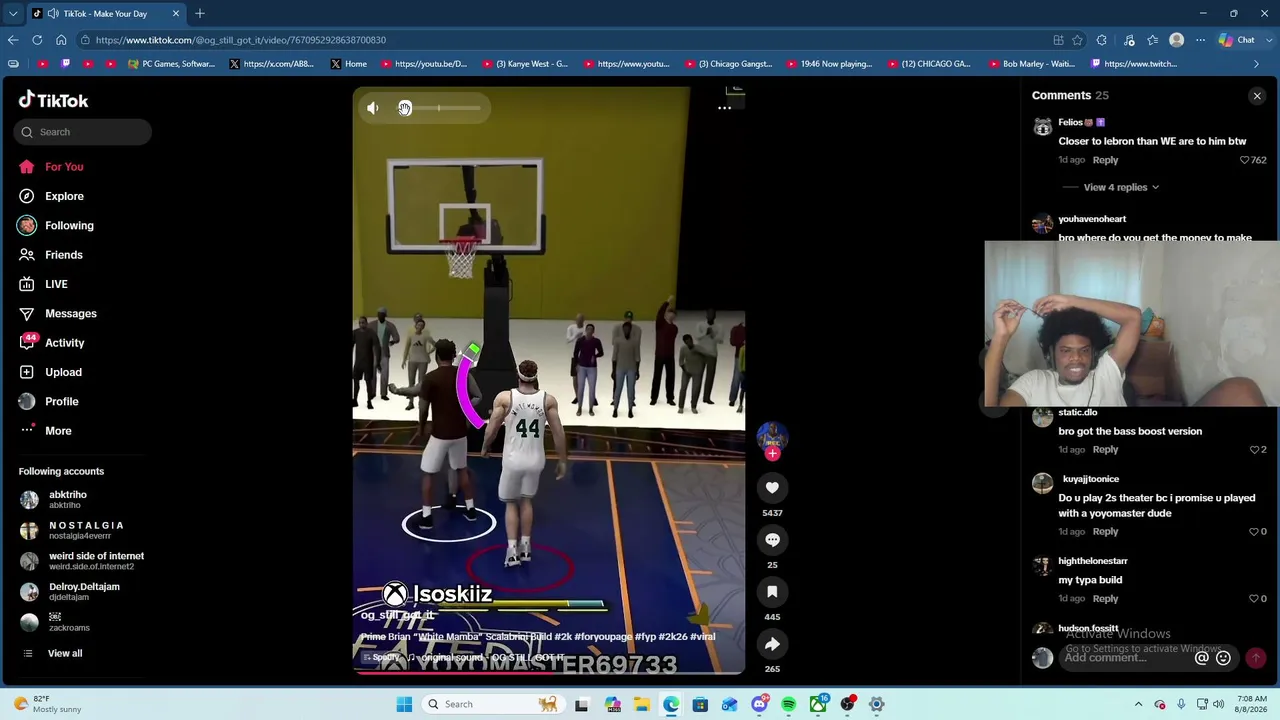Post the comment with the red send button
Screen dimensions: 1280x720
(x=1255, y=658)
